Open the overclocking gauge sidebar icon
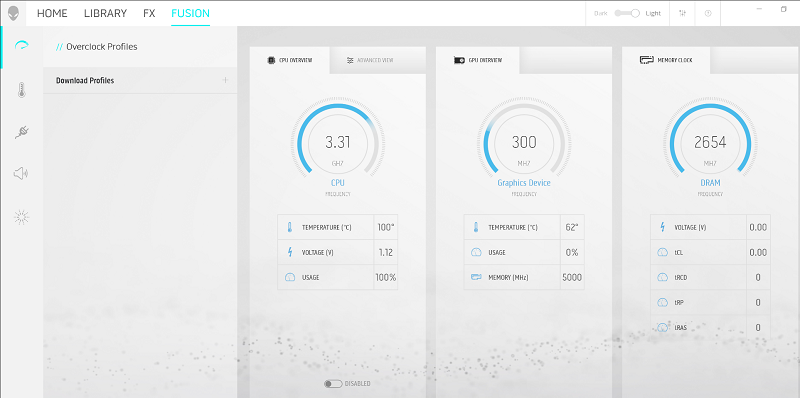 [x=21, y=46]
